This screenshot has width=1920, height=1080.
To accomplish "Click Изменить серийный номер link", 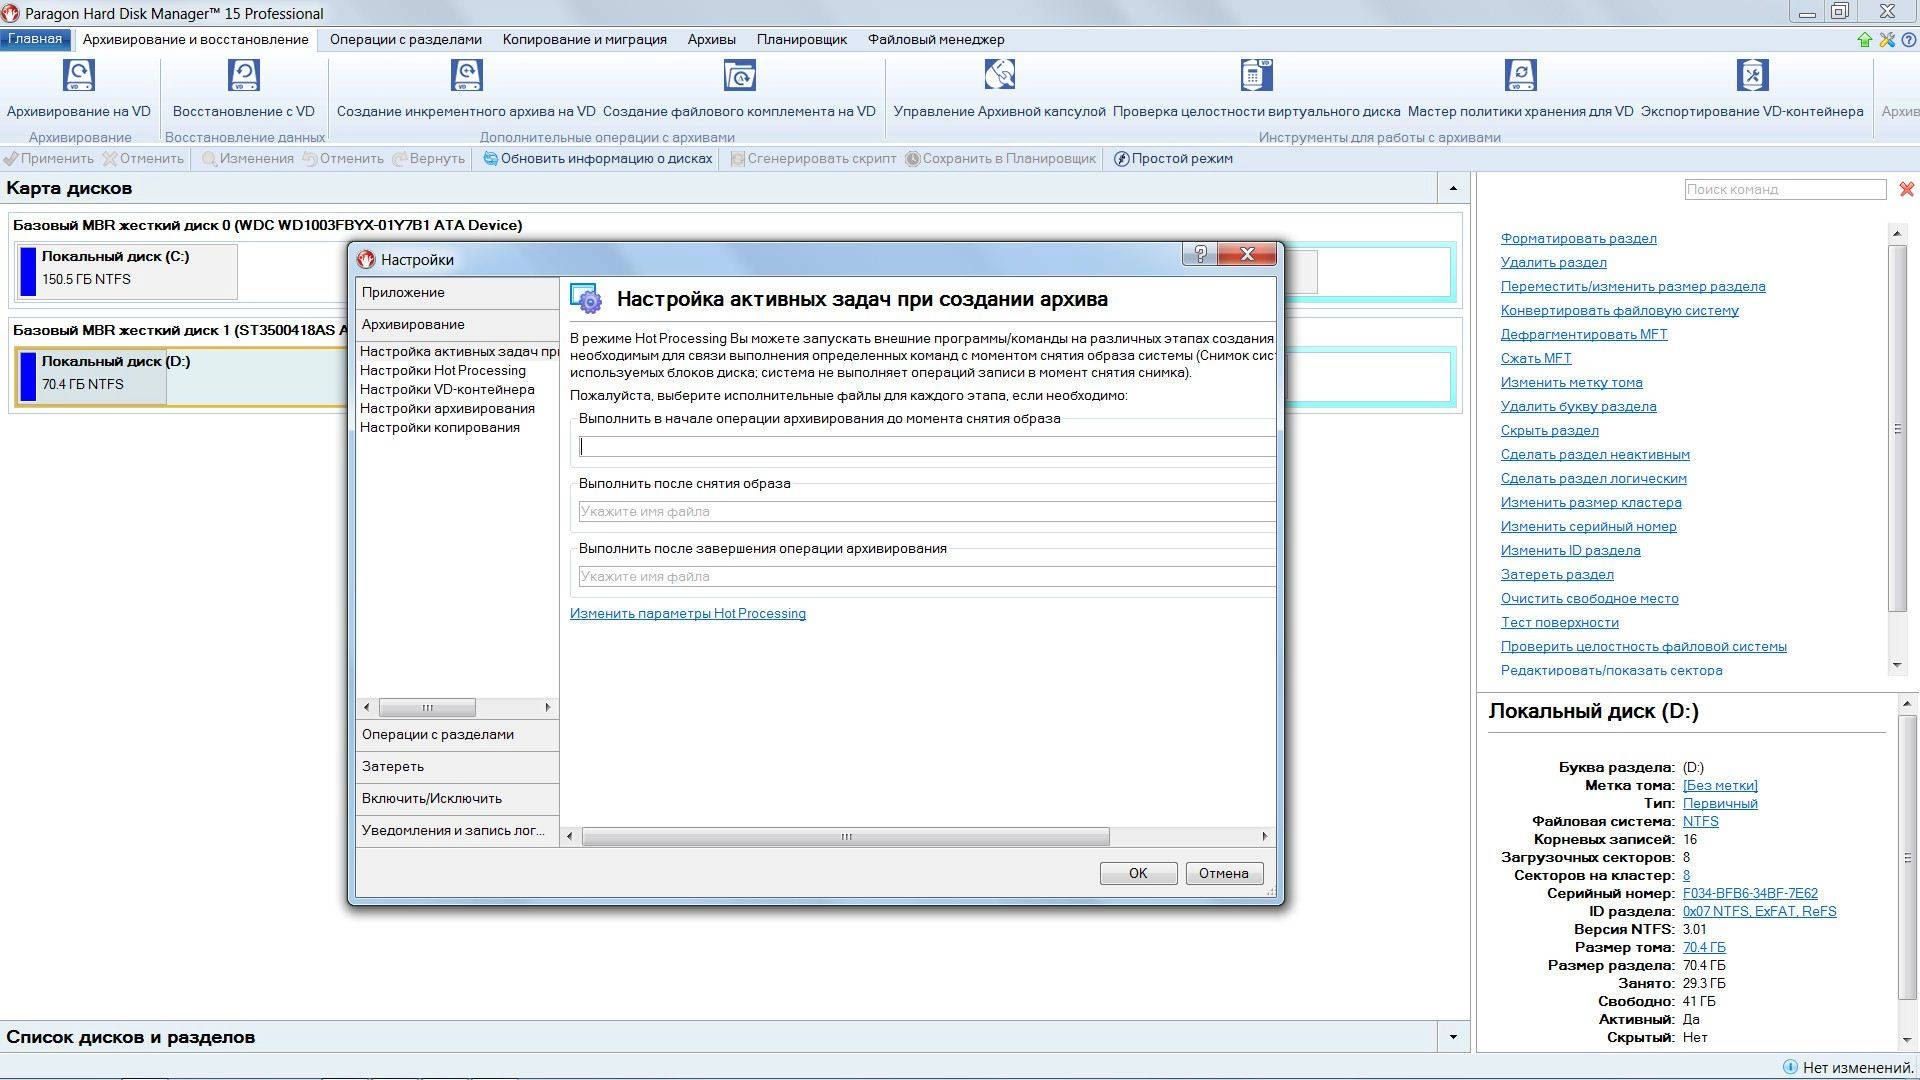I will [1589, 526].
